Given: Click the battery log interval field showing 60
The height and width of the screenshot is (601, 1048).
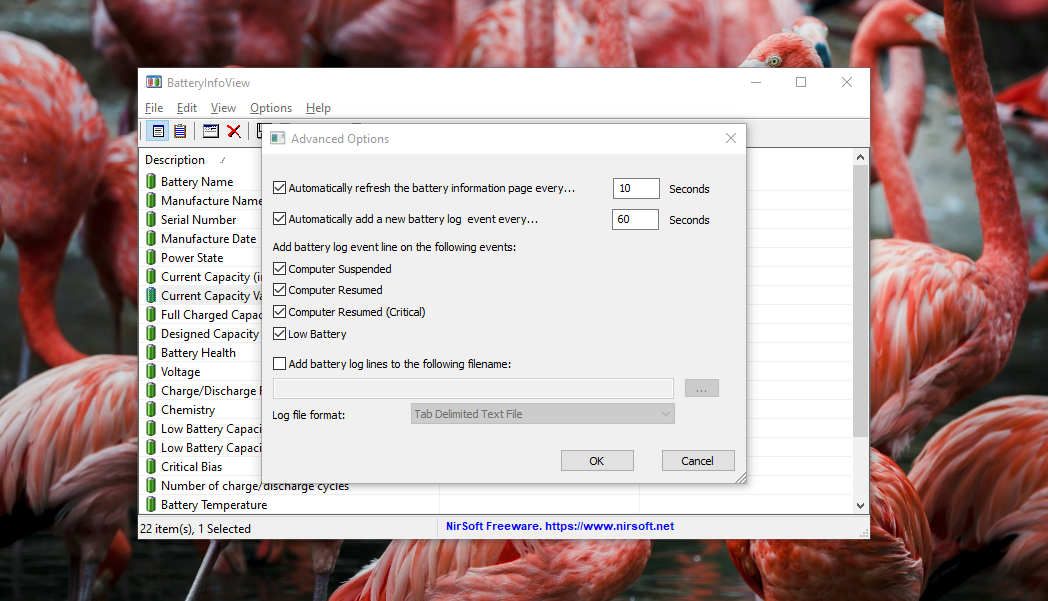Looking at the screenshot, I should [635, 219].
